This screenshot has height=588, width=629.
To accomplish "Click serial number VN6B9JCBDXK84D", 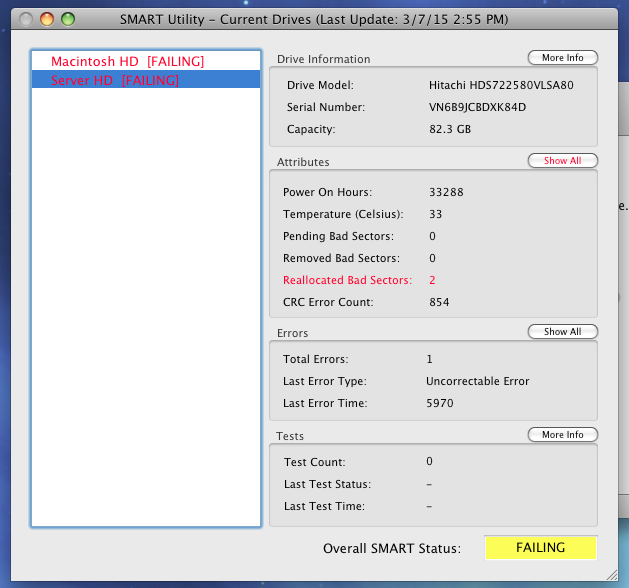I will coord(477,107).
